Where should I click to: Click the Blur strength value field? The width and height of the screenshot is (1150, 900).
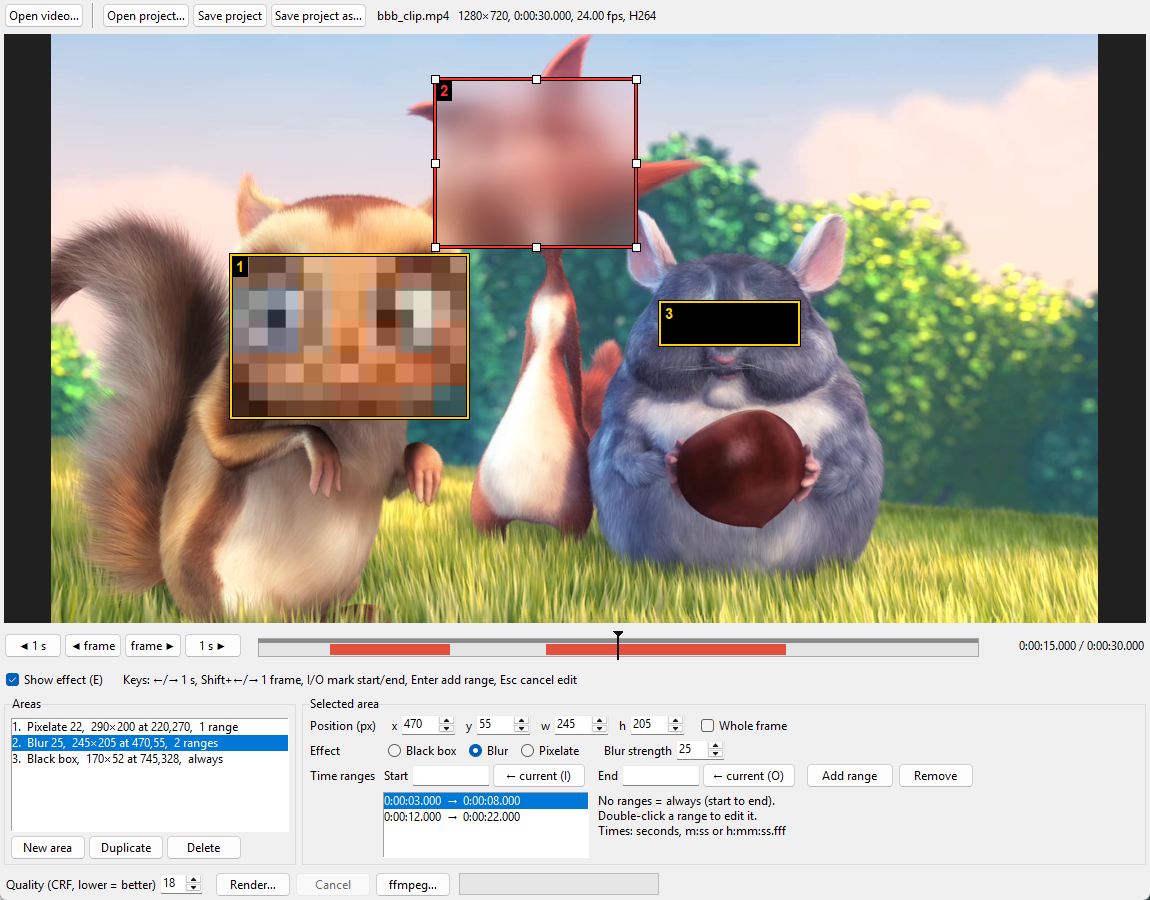(x=692, y=750)
